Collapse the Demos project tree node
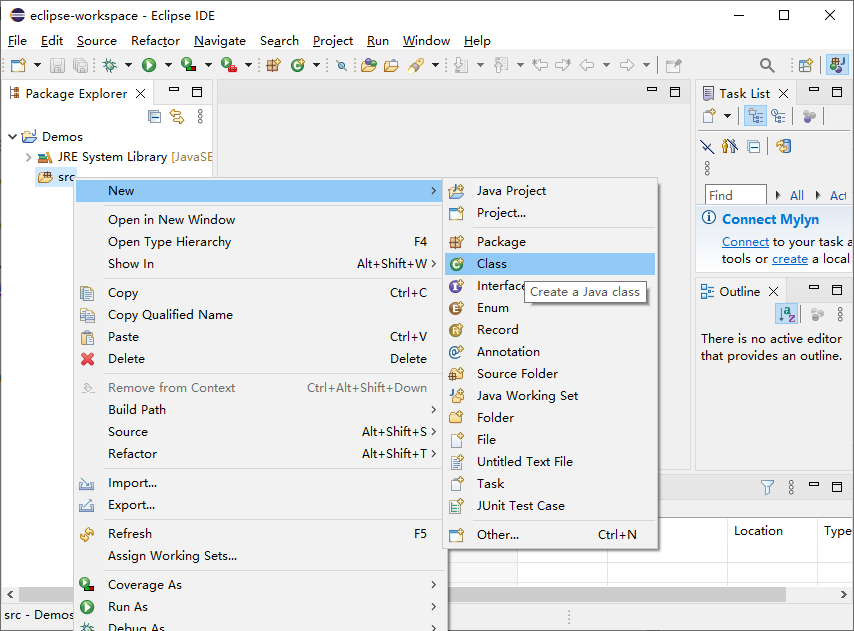The image size is (854, 631). (x=13, y=137)
